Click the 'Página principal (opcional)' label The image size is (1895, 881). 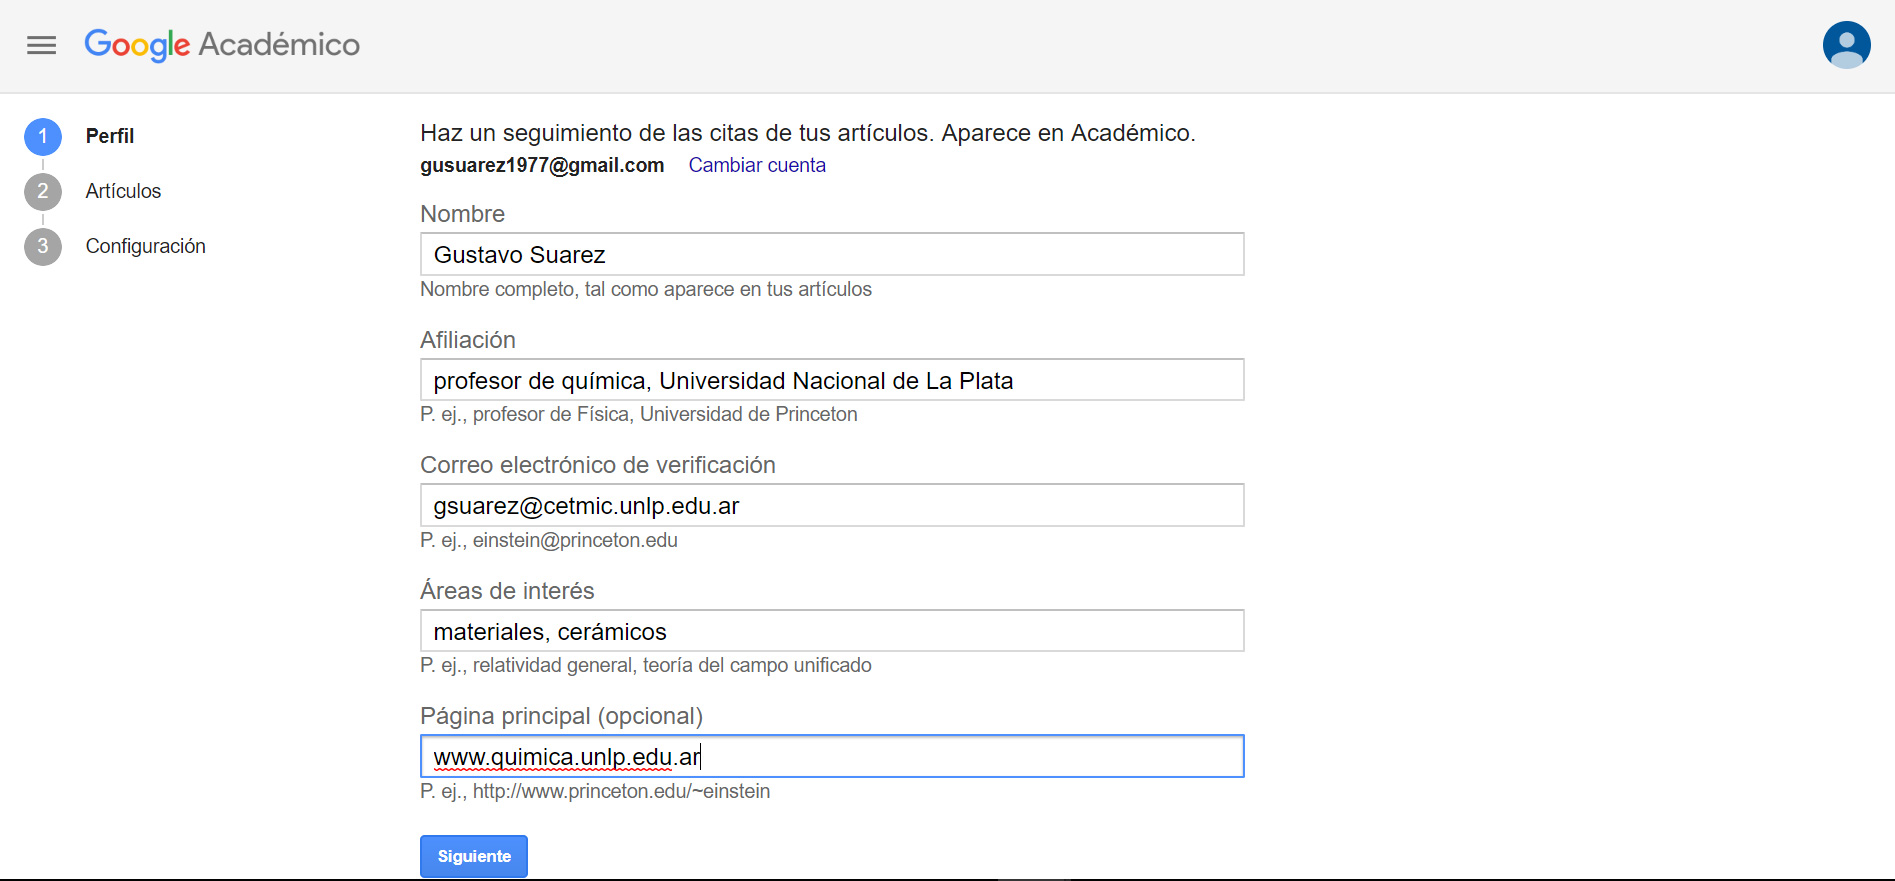561,716
